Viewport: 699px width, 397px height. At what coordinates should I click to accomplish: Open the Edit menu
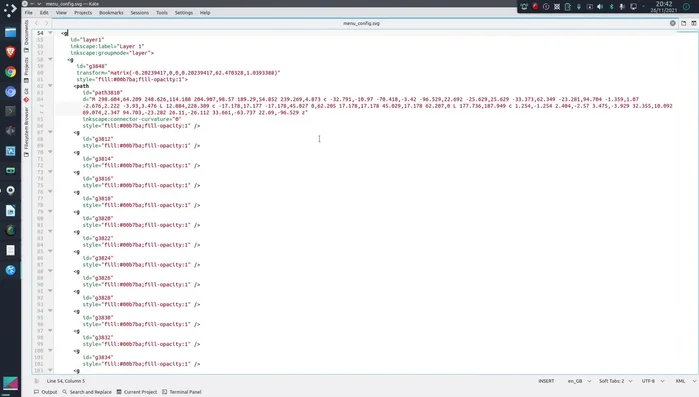coord(44,12)
